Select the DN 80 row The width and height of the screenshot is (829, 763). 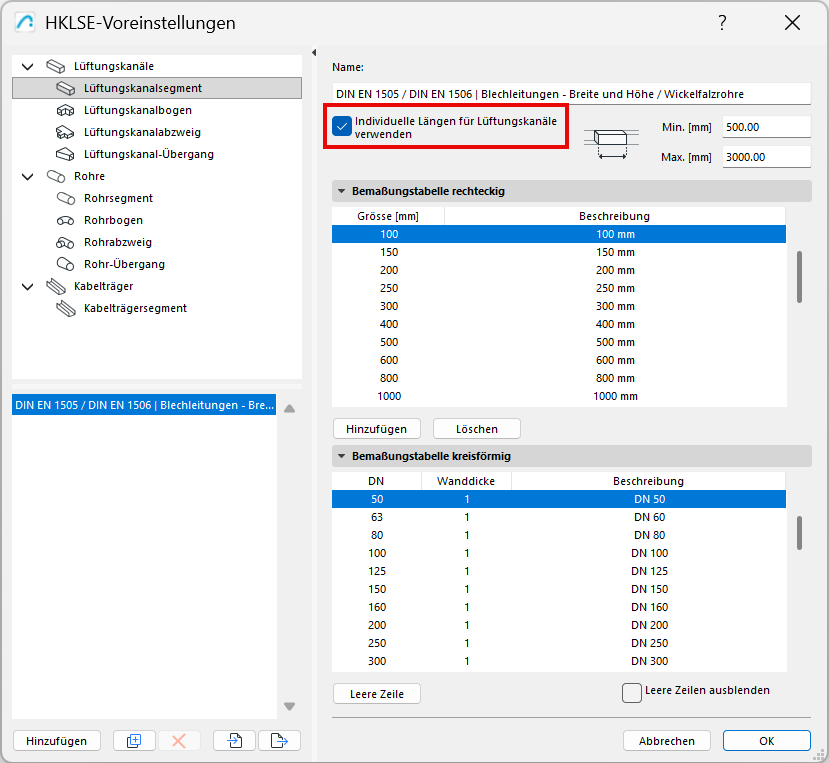pos(559,535)
